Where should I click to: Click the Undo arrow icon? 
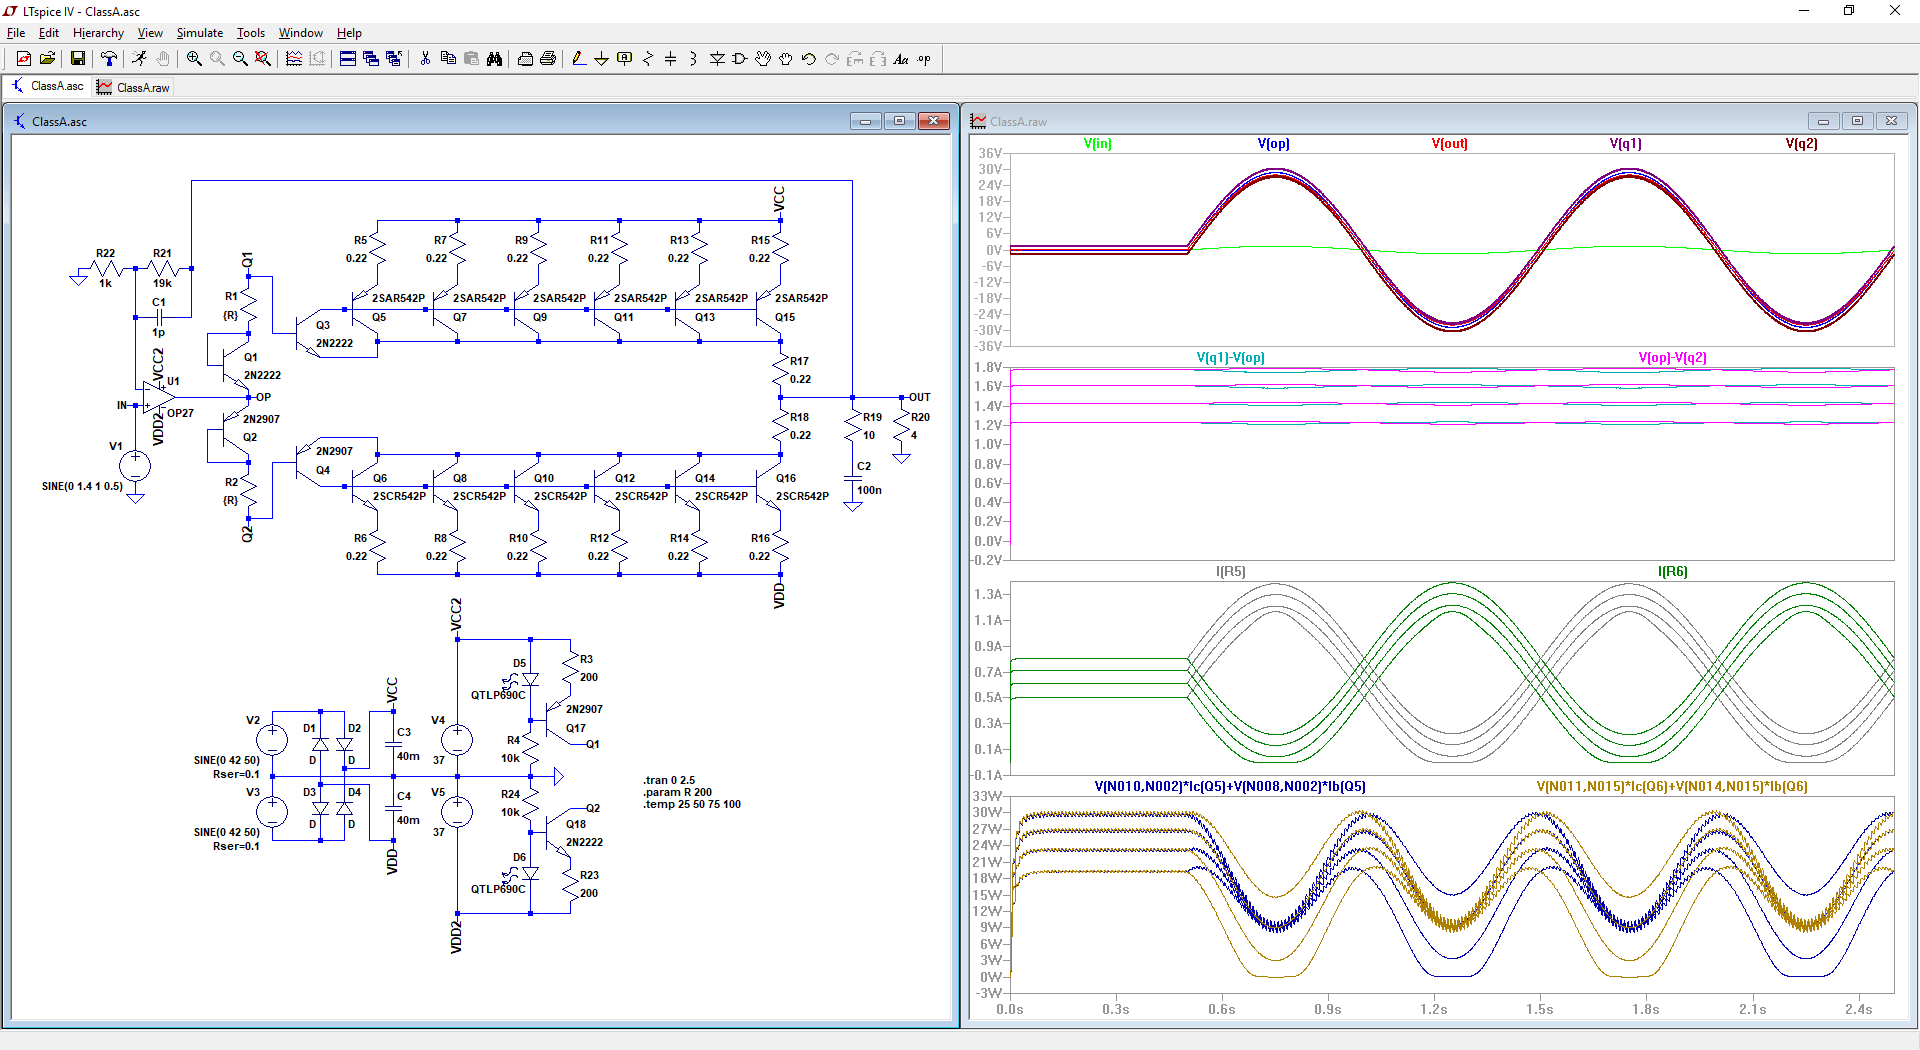coord(809,59)
